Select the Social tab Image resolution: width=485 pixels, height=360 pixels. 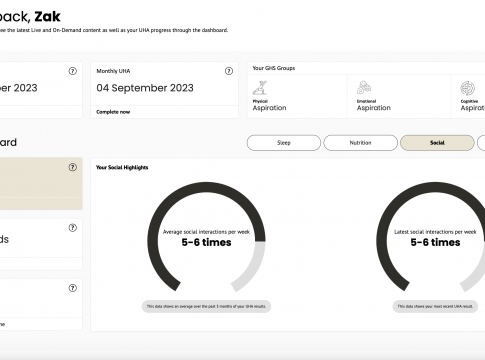(437, 143)
